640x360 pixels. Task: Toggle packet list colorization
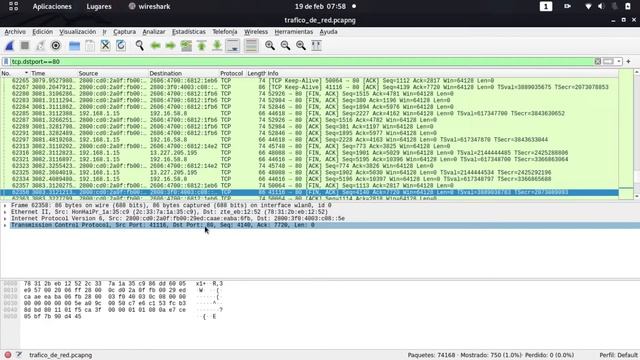pos(251,45)
